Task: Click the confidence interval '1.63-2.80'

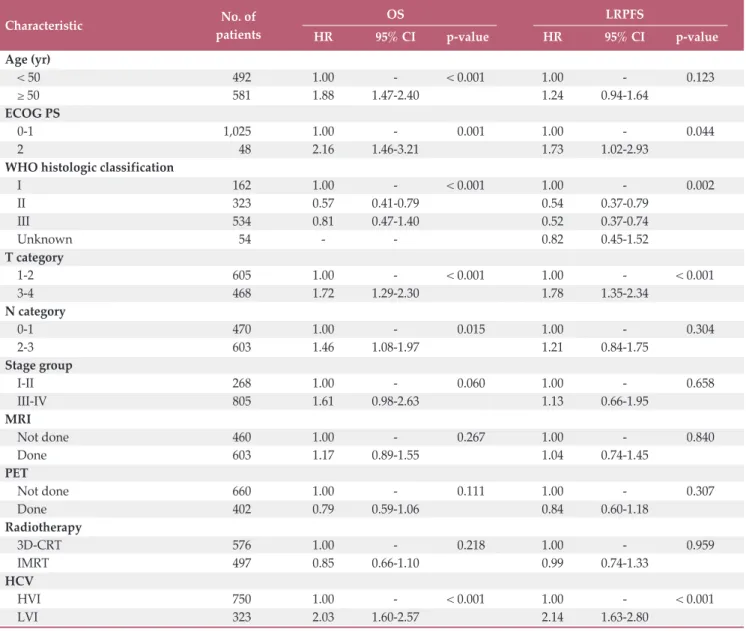Action: [x=625, y=618]
